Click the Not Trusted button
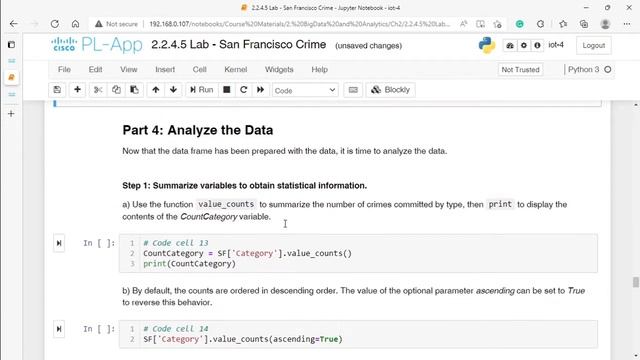 tap(520, 70)
